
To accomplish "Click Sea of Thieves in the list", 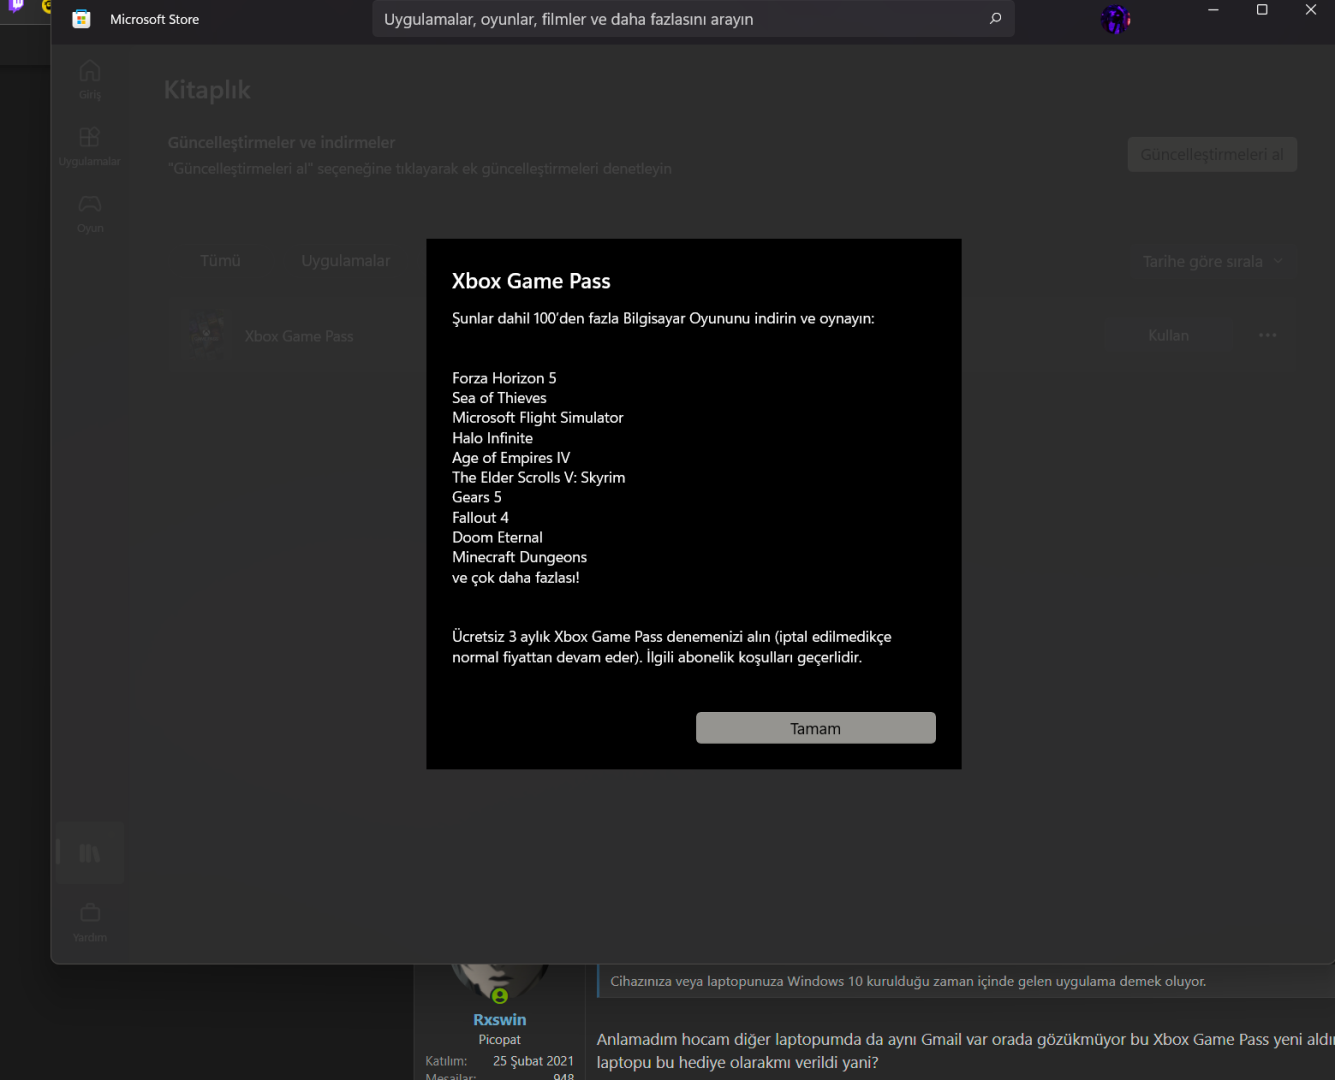I will 499,398.
